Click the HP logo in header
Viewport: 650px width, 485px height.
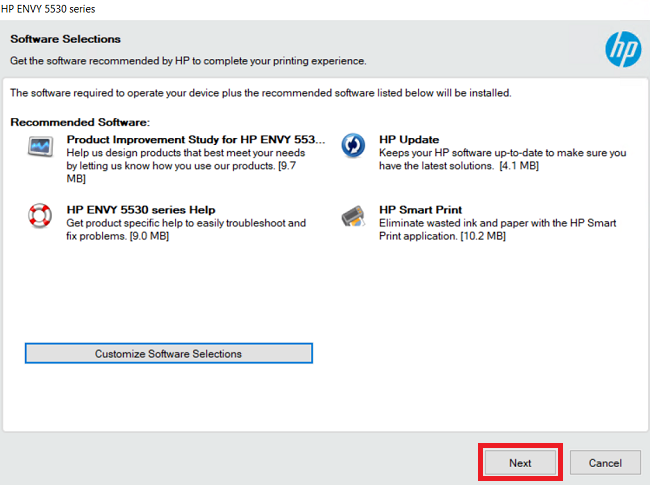tap(623, 49)
